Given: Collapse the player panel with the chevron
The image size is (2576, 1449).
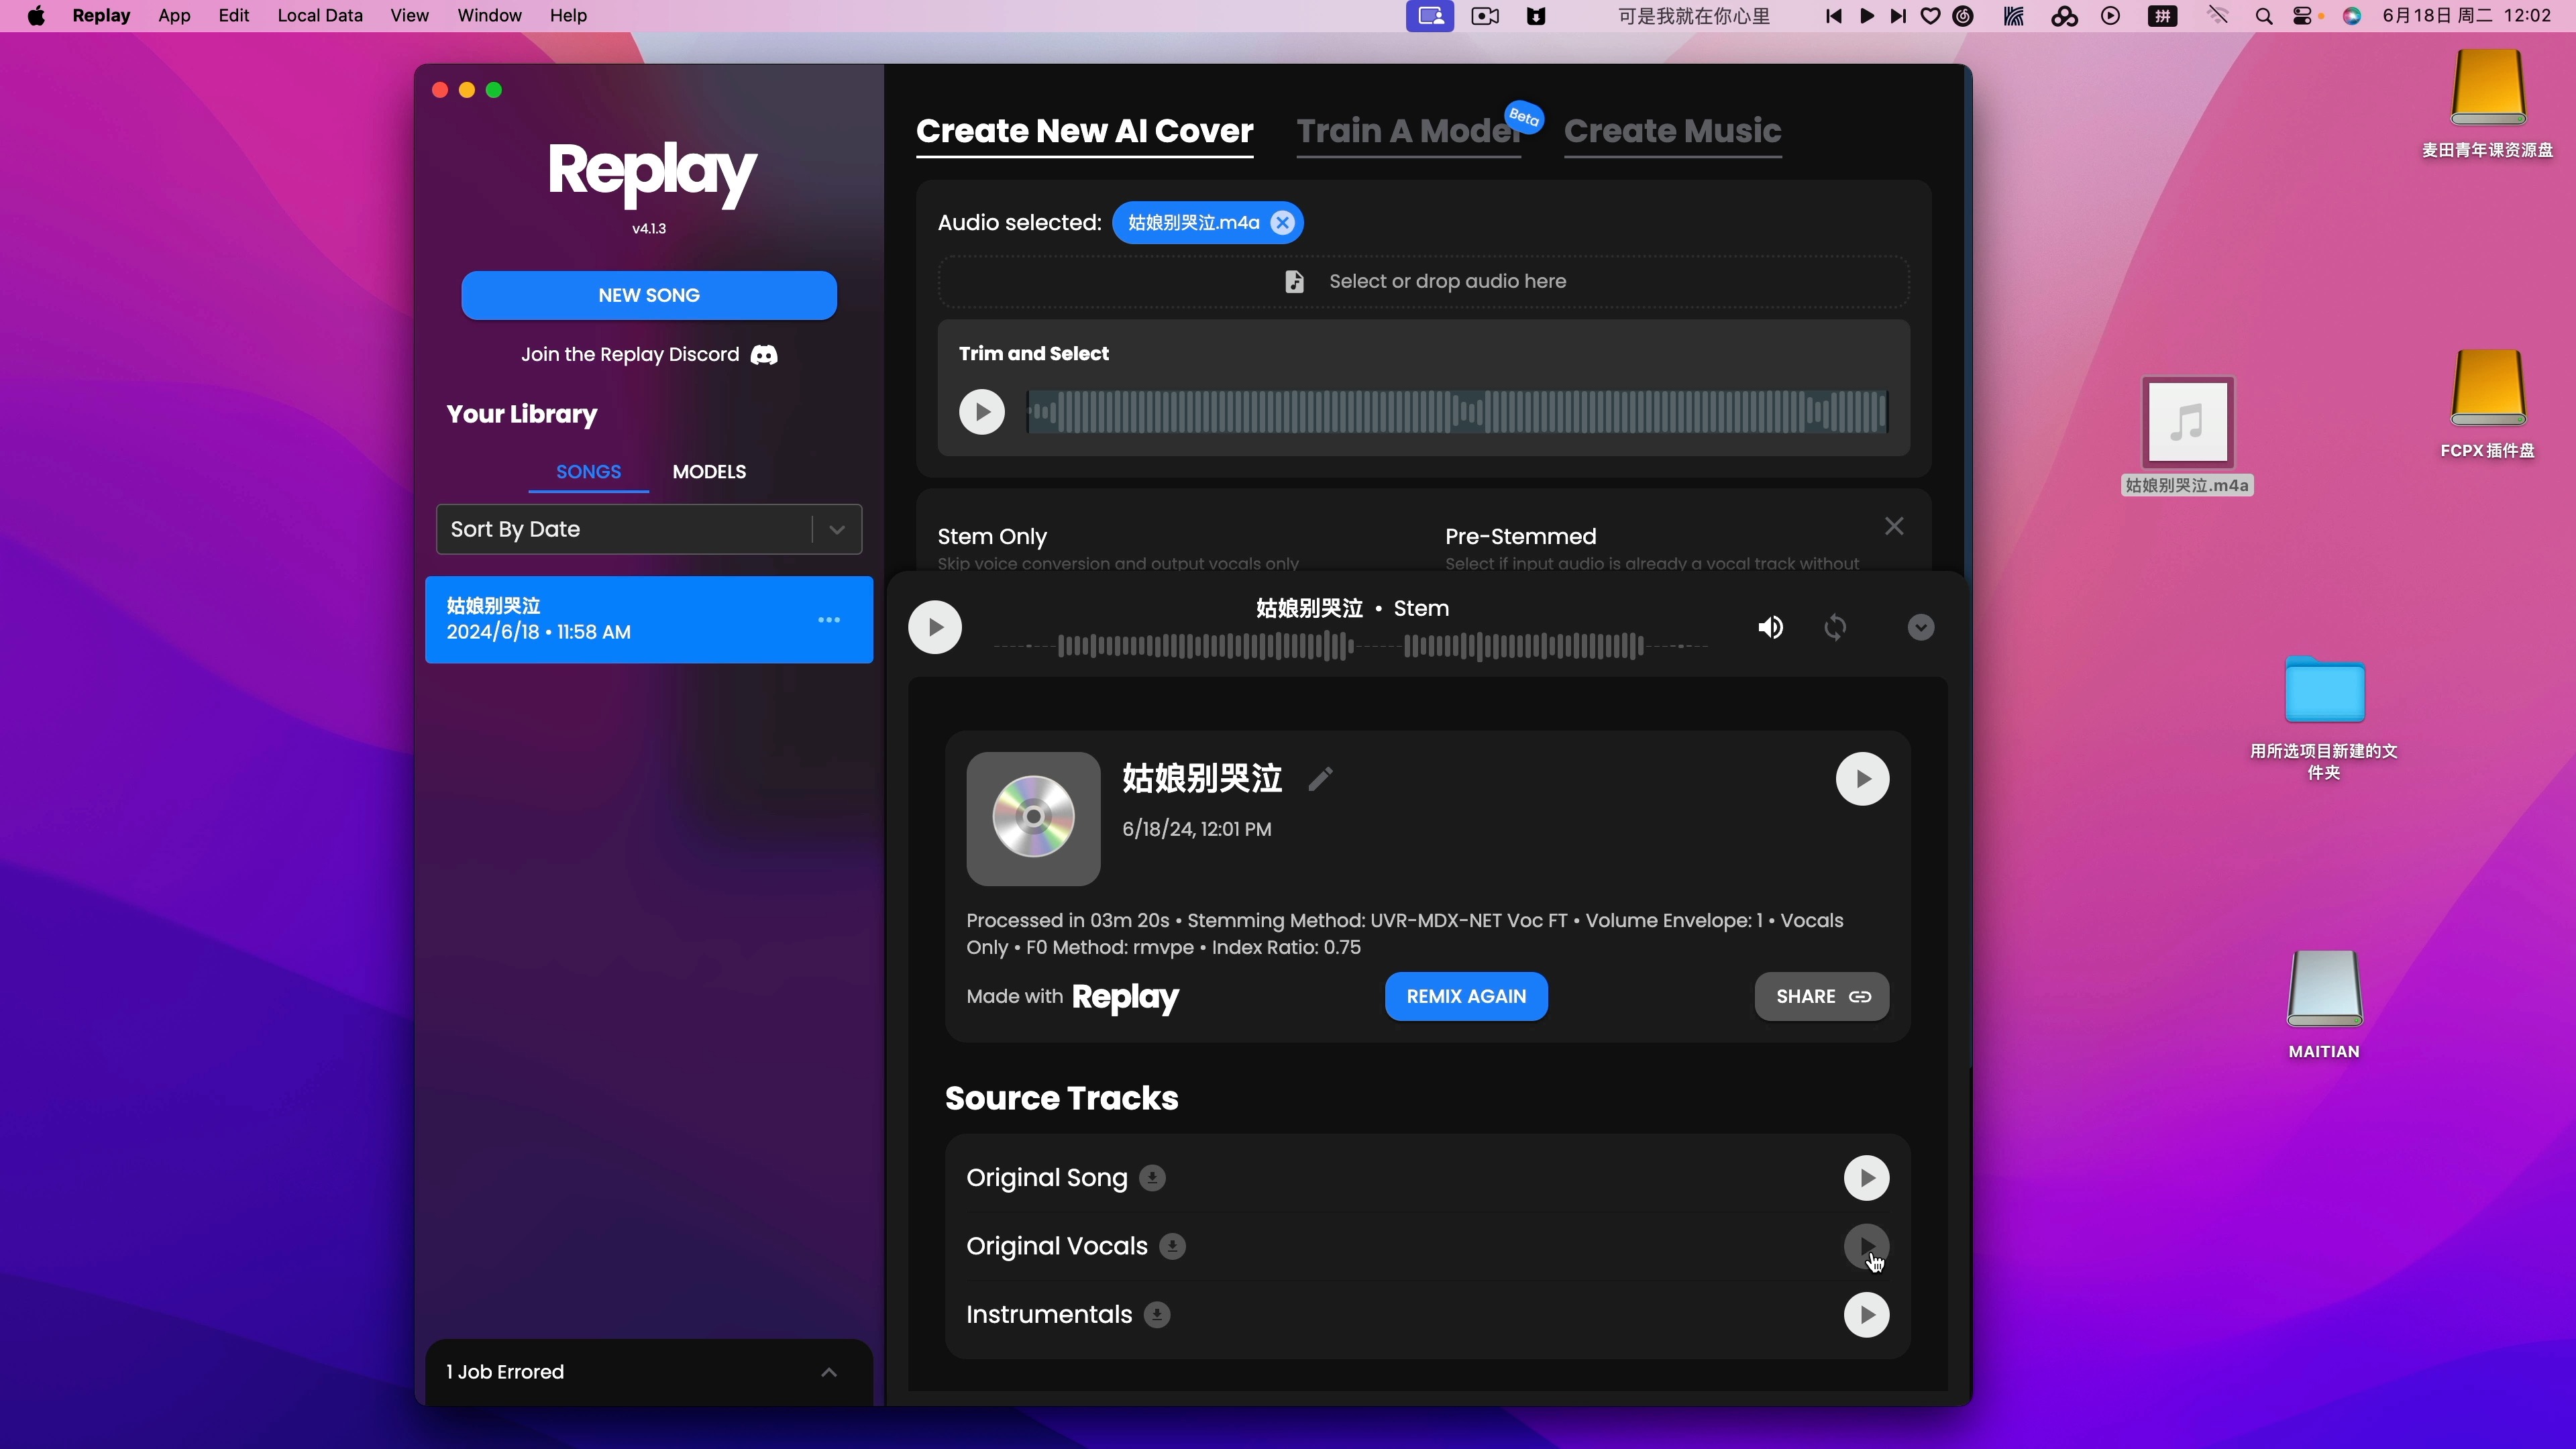Looking at the screenshot, I should click(1920, 627).
